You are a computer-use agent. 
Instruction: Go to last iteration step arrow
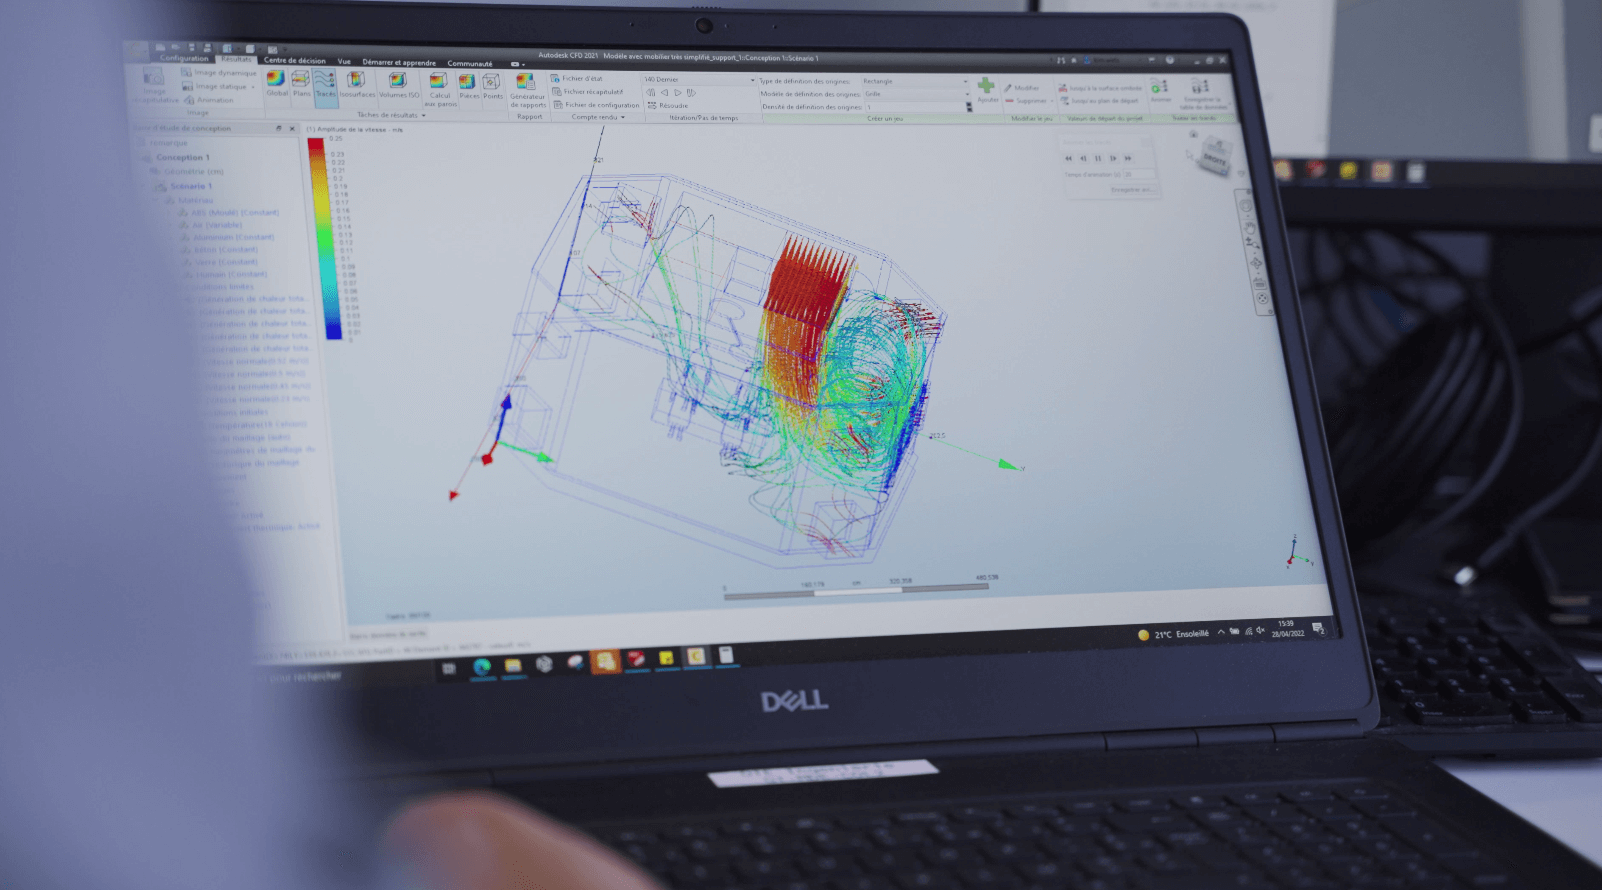tap(691, 93)
